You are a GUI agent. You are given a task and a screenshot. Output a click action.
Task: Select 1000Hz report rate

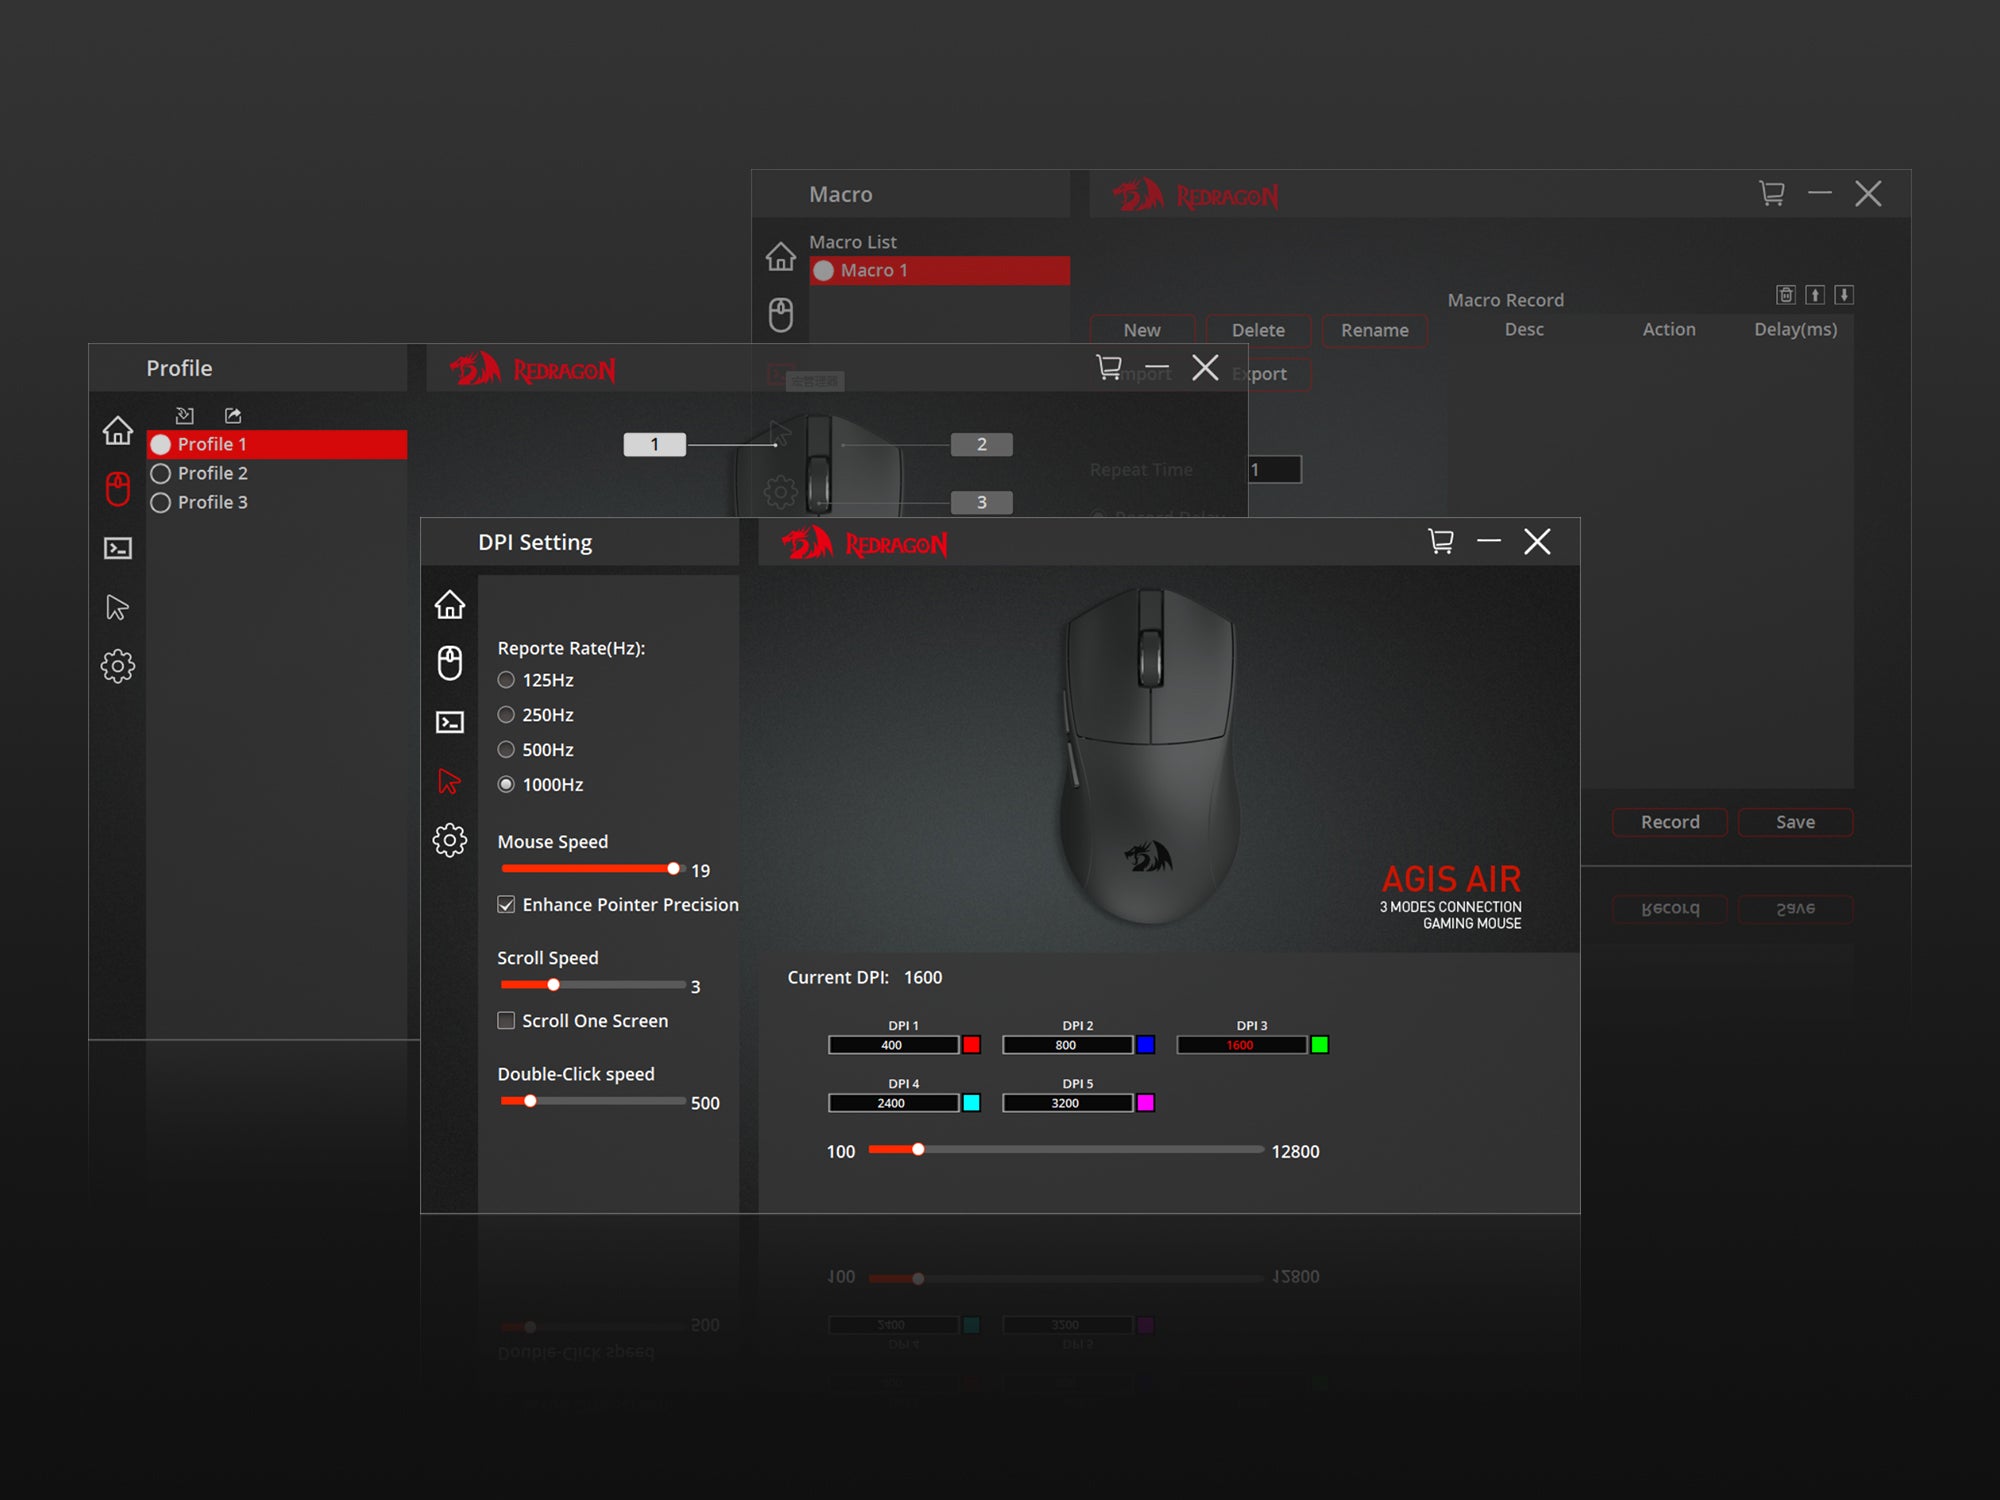pyautogui.click(x=506, y=785)
